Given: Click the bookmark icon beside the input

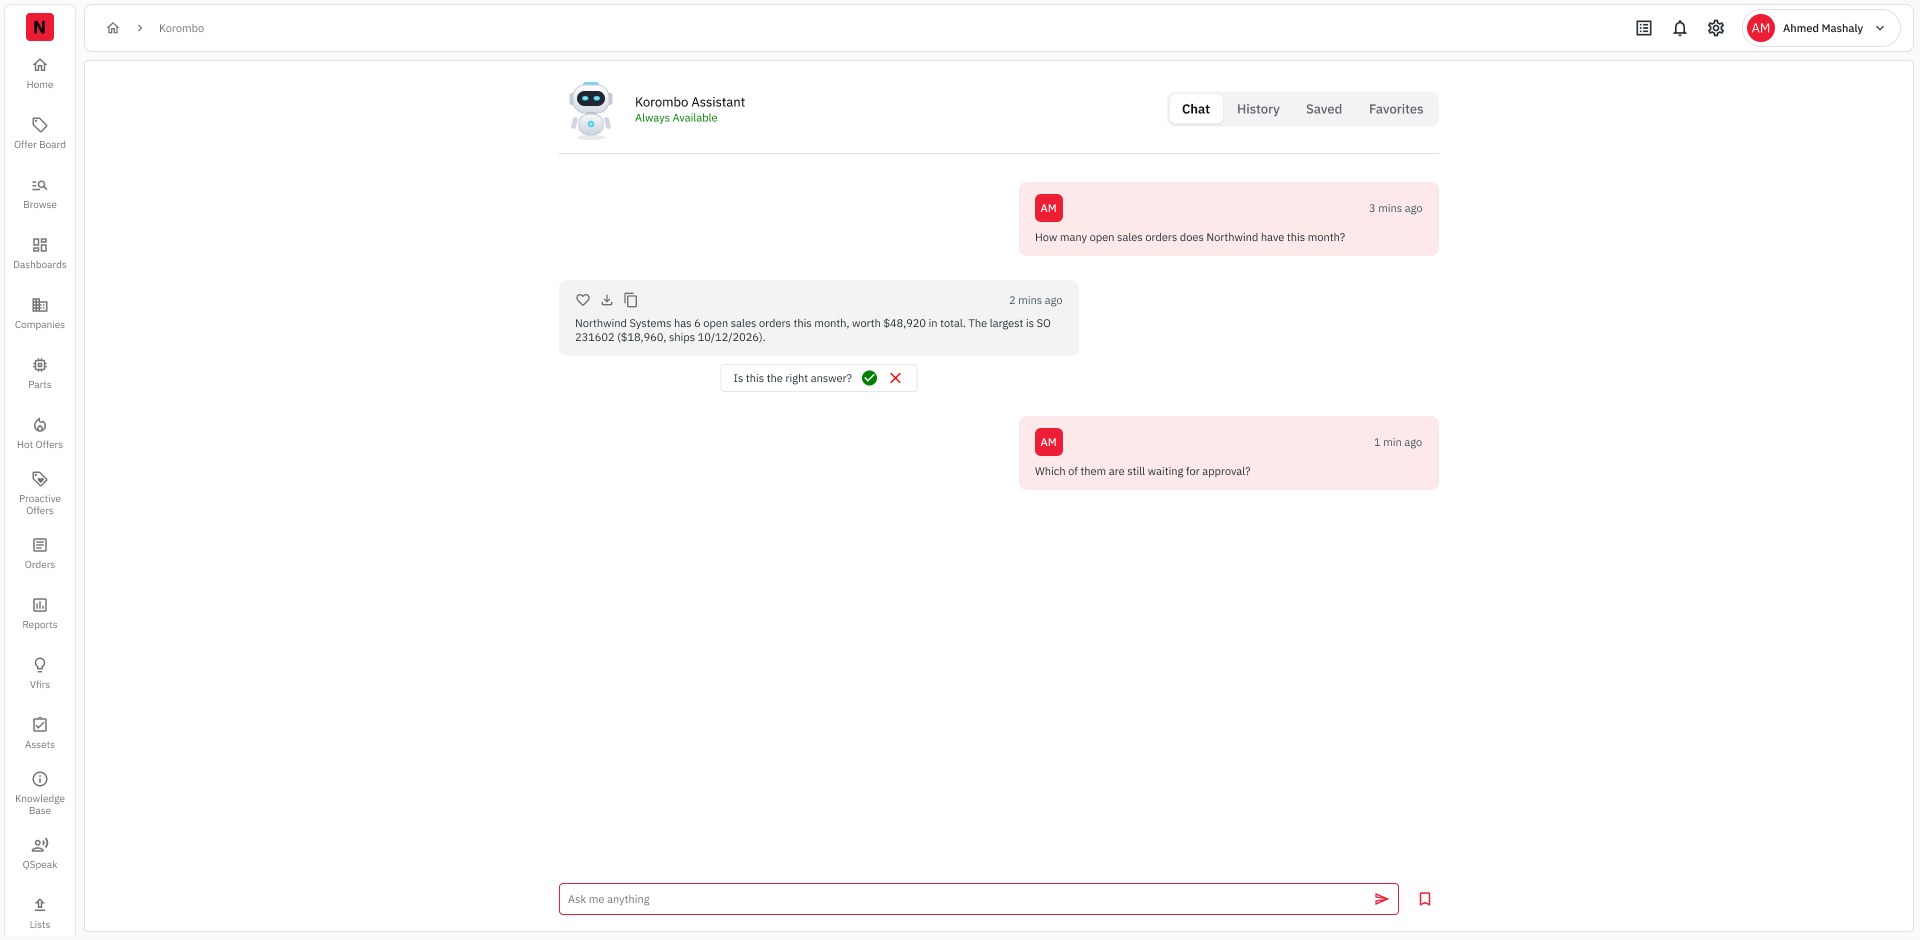Looking at the screenshot, I should click(x=1425, y=899).
